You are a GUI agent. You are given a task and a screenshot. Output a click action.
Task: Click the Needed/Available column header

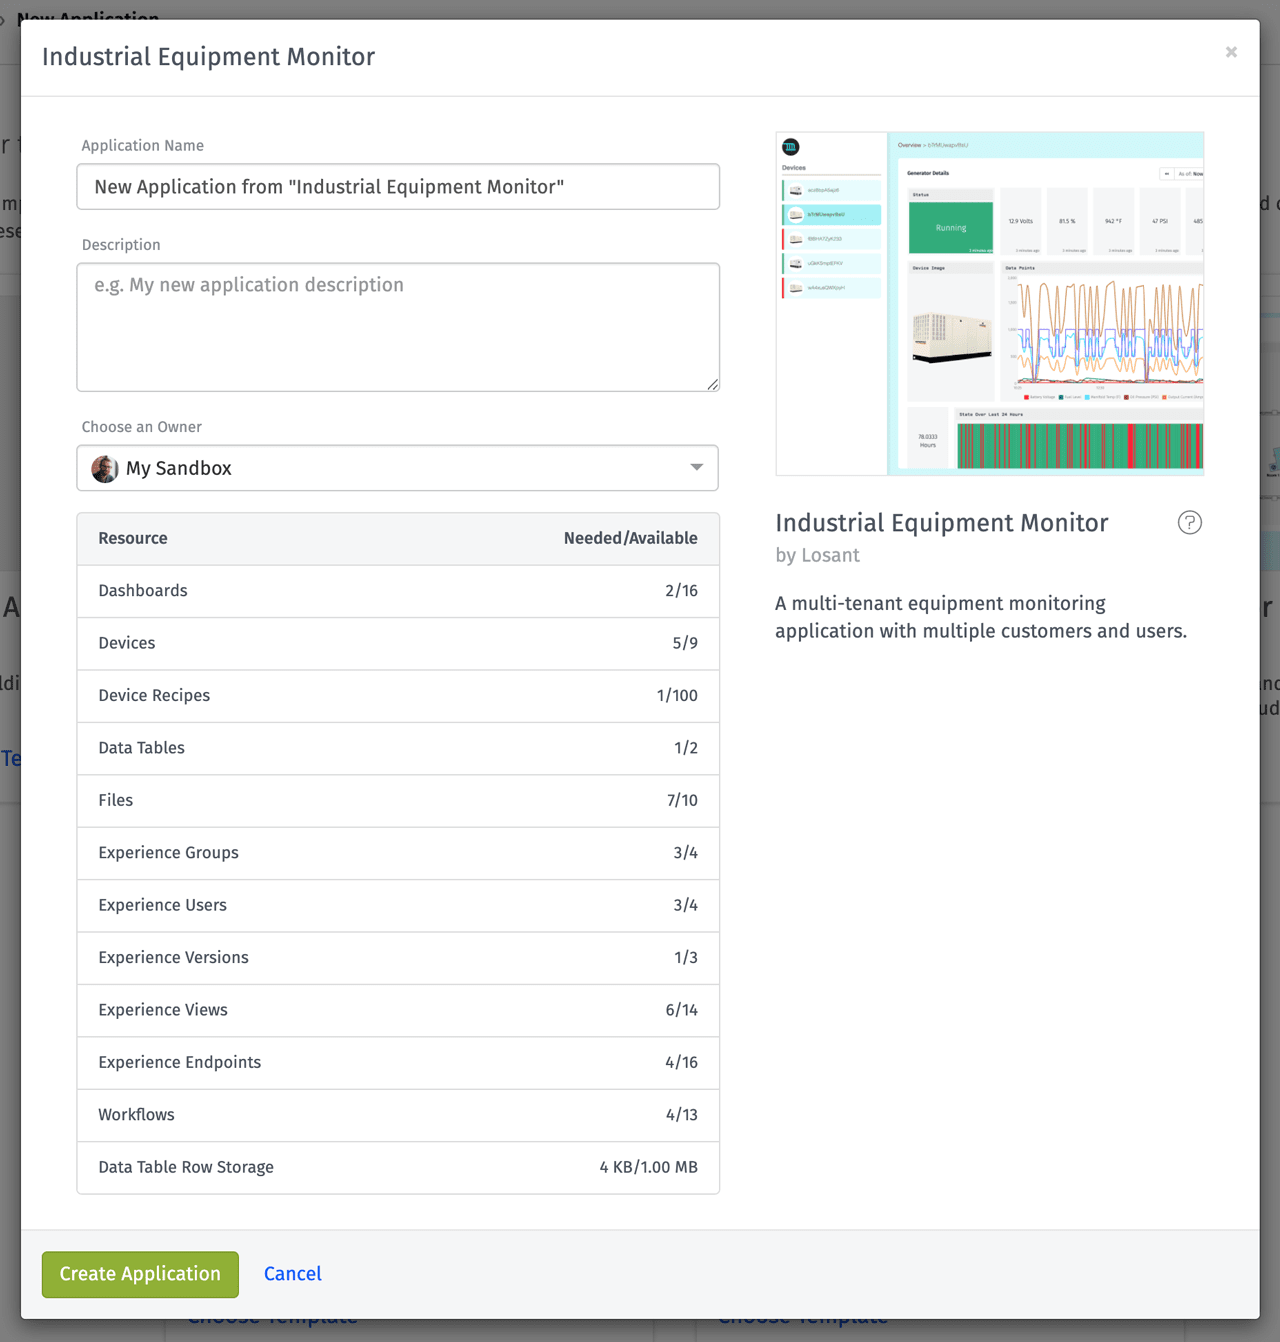coord(631,538)
